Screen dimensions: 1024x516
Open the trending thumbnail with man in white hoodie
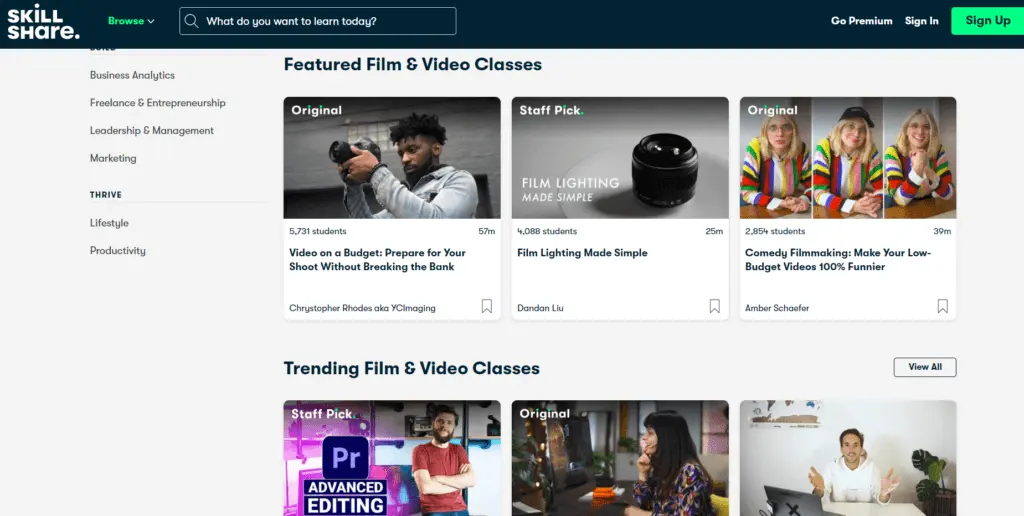pyautogui.click(x=848, y=458)
